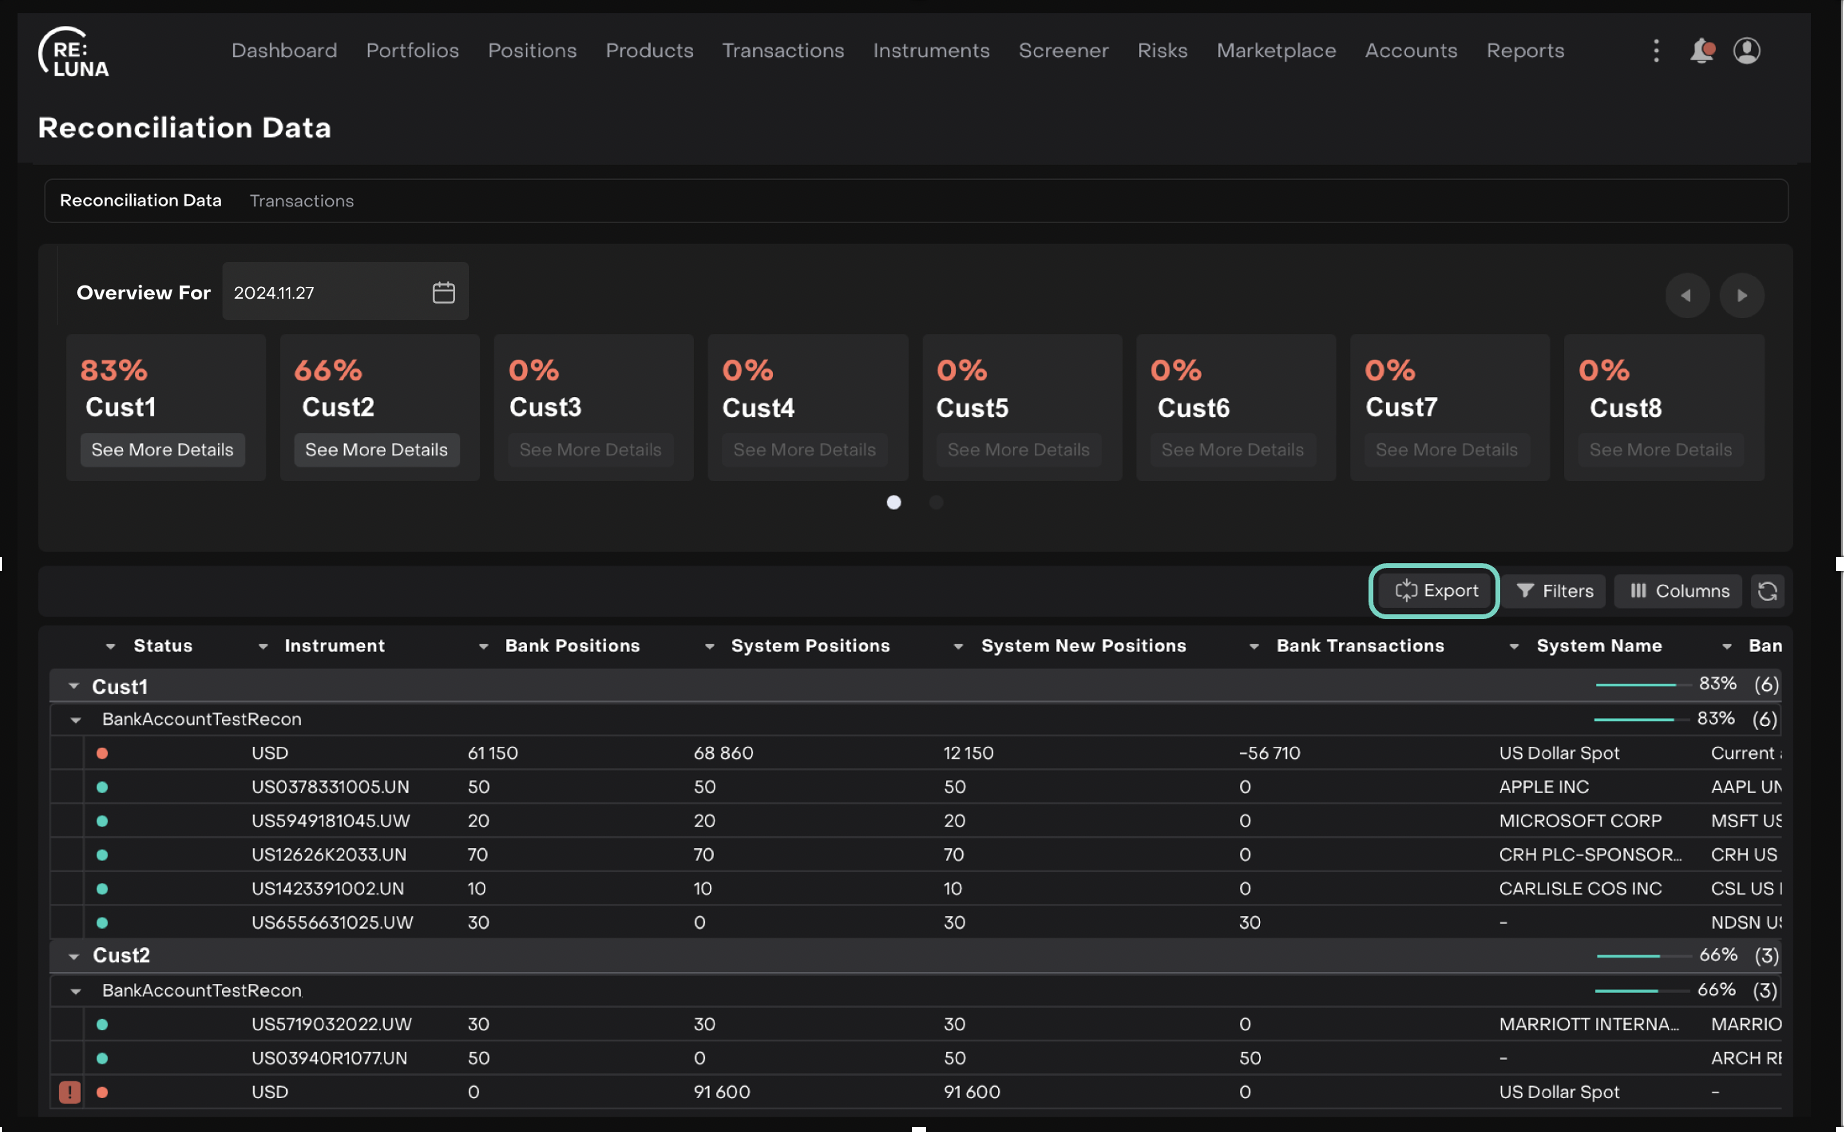Click the Export button

coord(1434,591)
